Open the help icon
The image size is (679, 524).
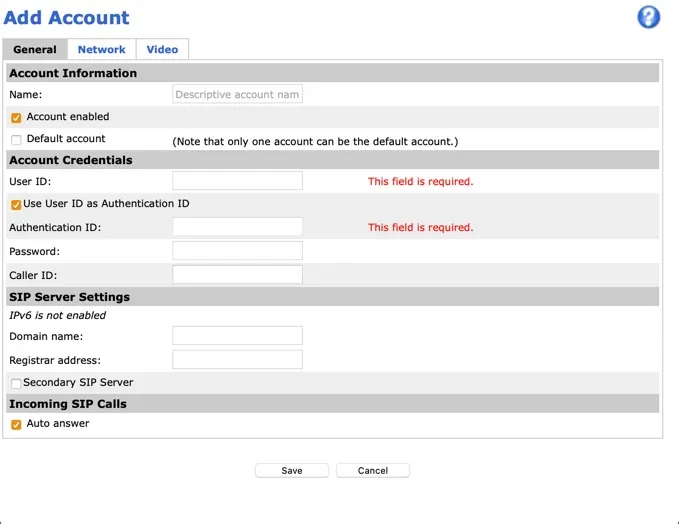pyautogui.click(x=648, y=17)
